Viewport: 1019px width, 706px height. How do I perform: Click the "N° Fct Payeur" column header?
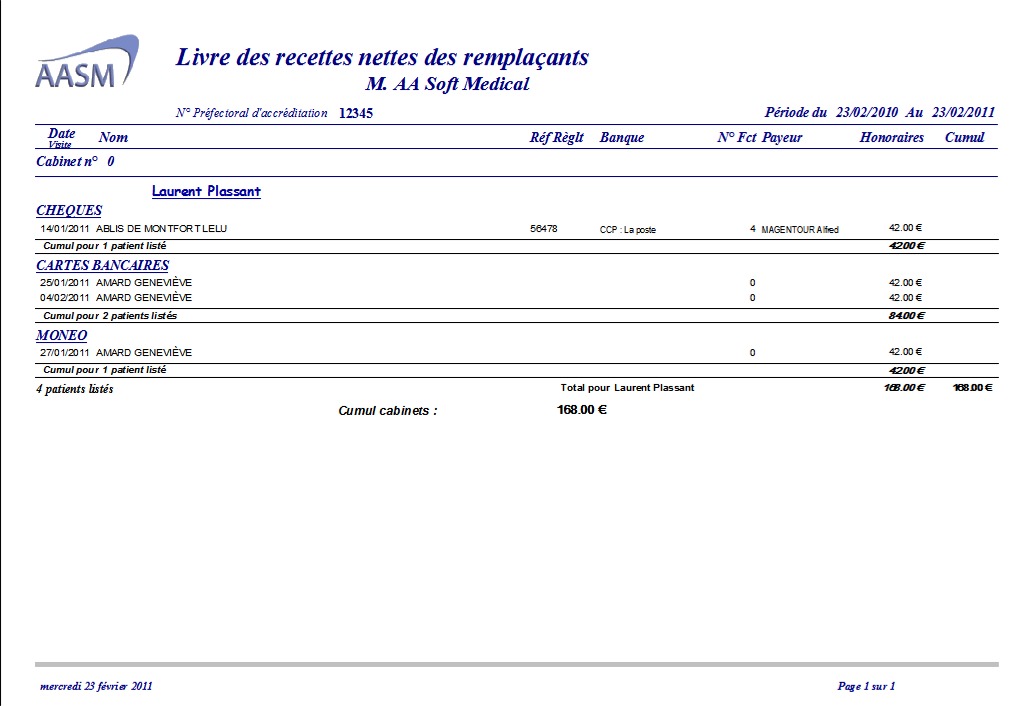pos(760,137)
